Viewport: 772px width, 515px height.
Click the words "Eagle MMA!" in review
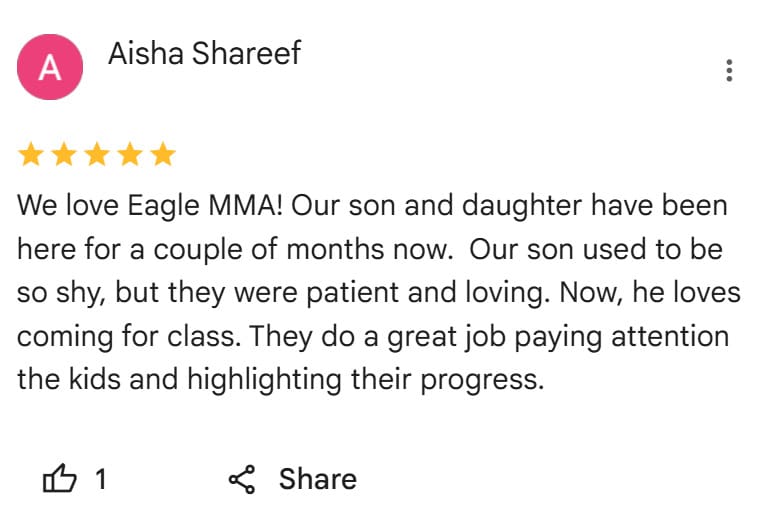click(x=205, y=206)
